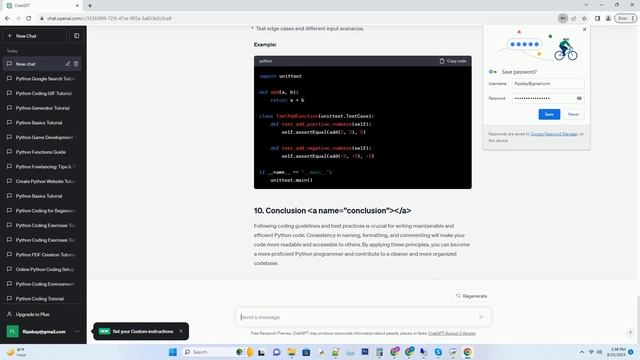Start a New Chat in the sidebar

[x=35, y=36]
